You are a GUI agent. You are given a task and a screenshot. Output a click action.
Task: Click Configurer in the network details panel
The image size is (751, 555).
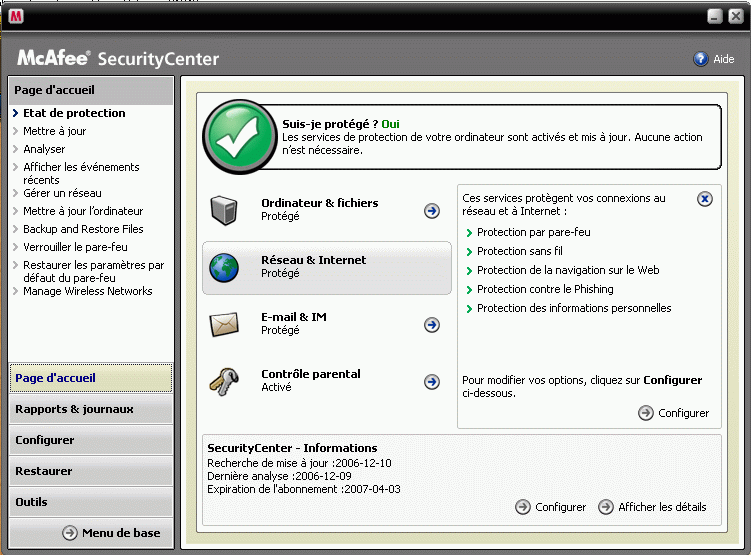coord(673,413)
